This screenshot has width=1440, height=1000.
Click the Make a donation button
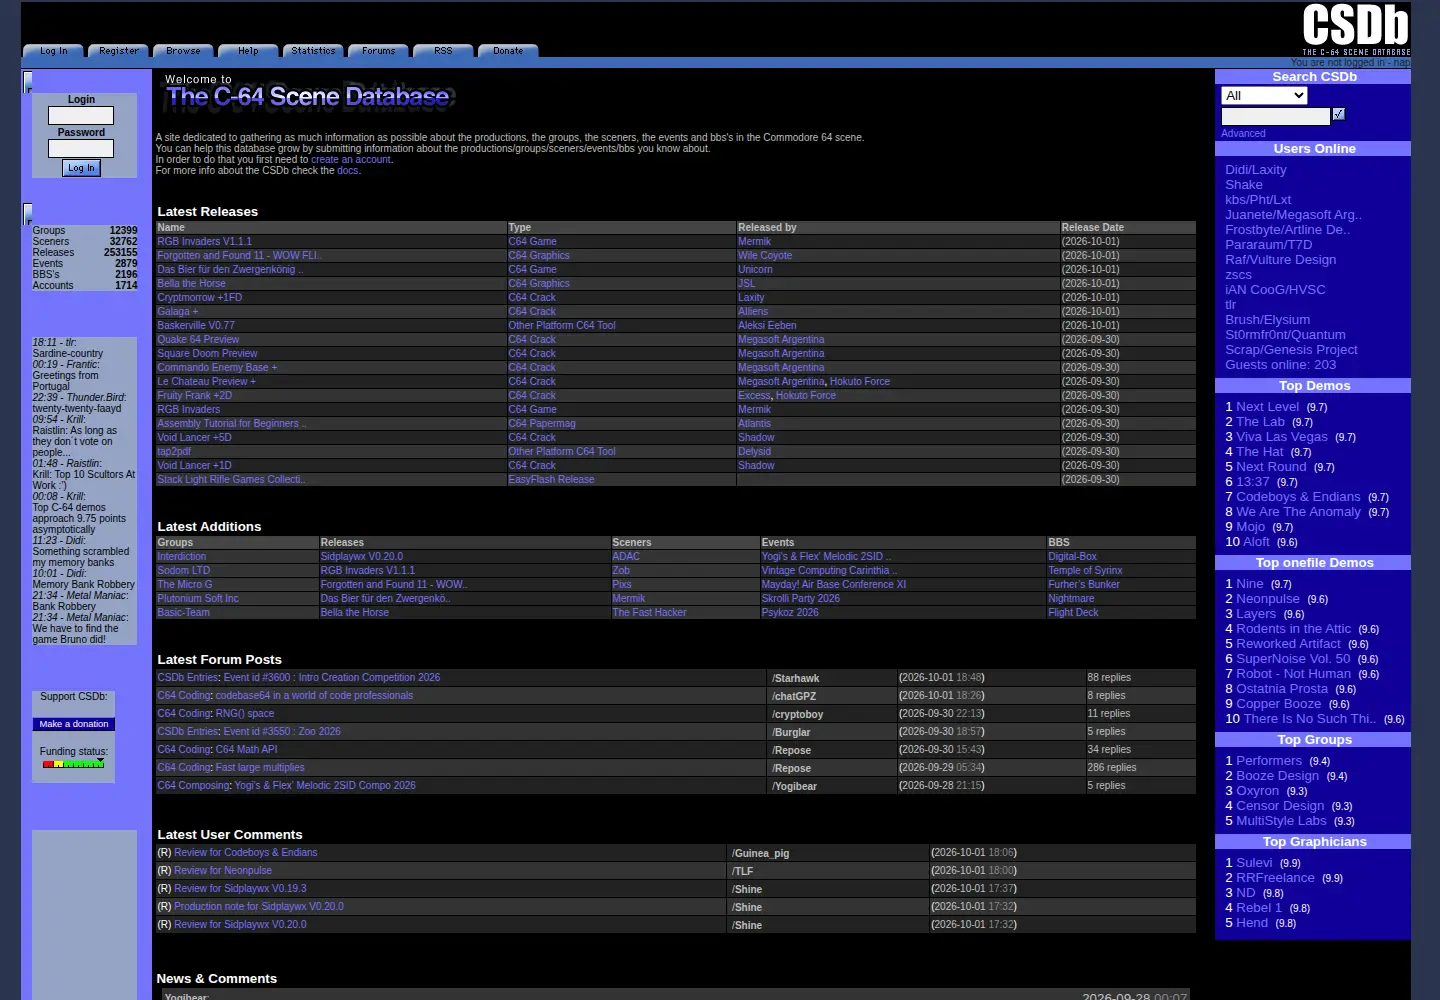pyautogui.click(x=74, y=724)
